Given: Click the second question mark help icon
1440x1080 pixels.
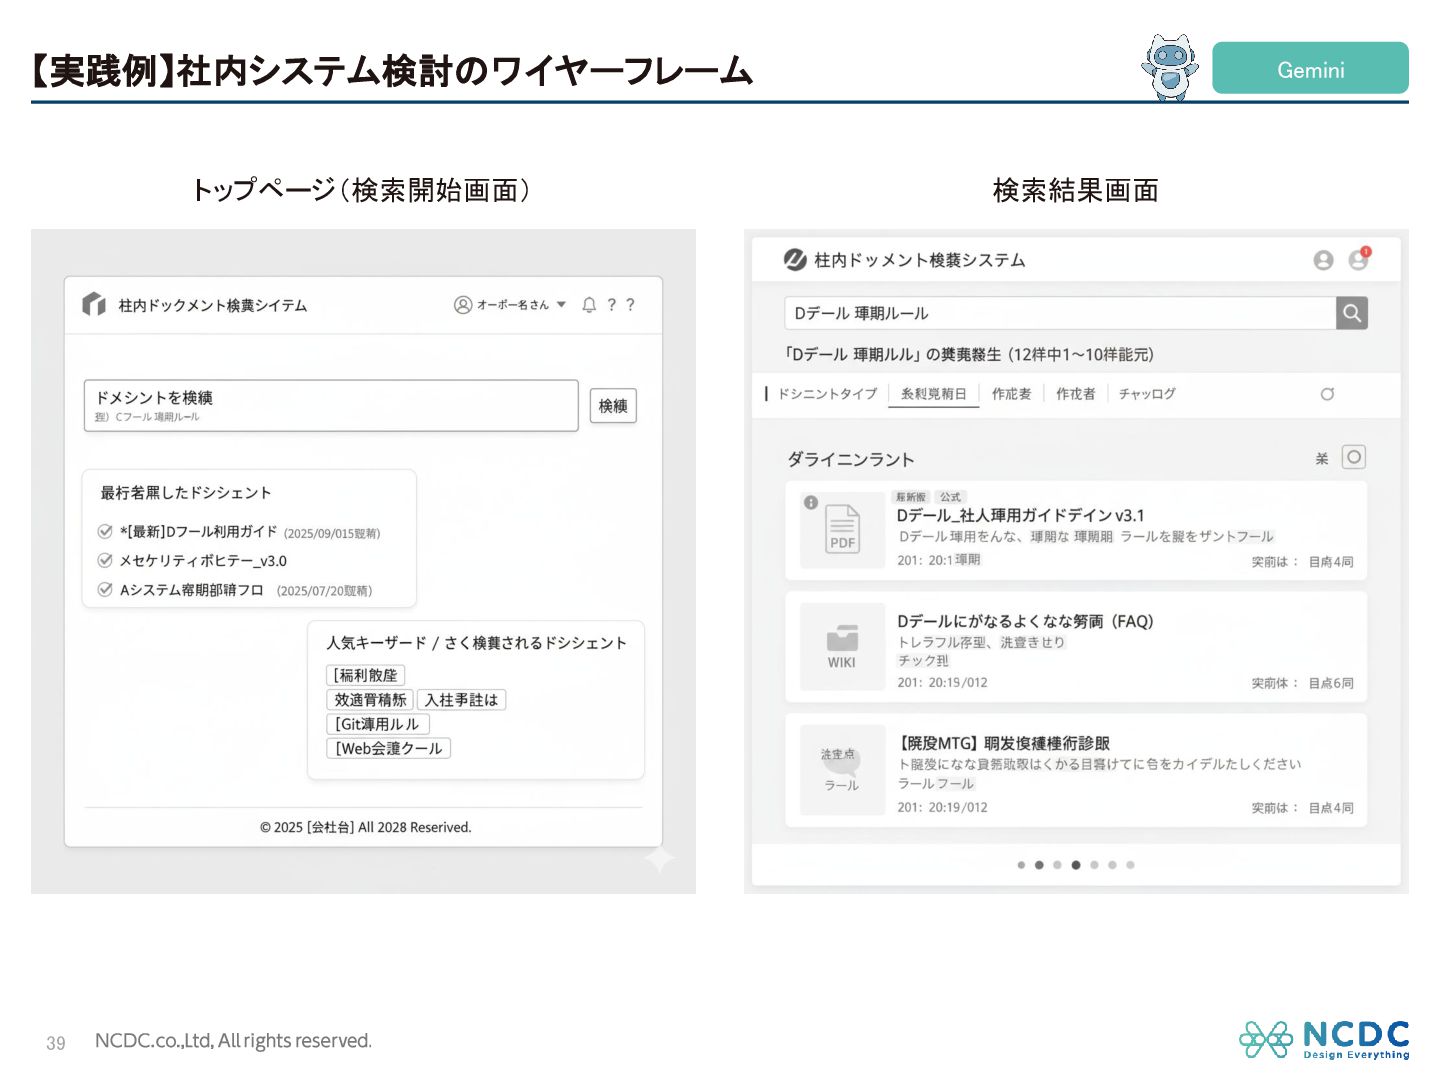Looking at the screenshot, I should (630, 305).
